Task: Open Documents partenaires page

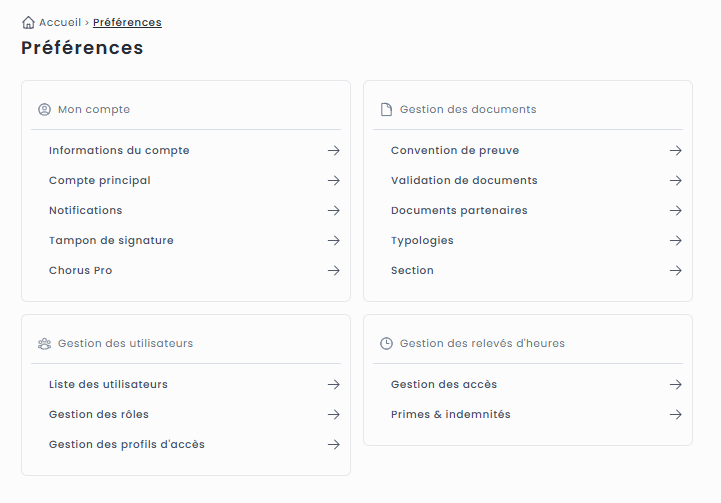Action: [459, 211]
